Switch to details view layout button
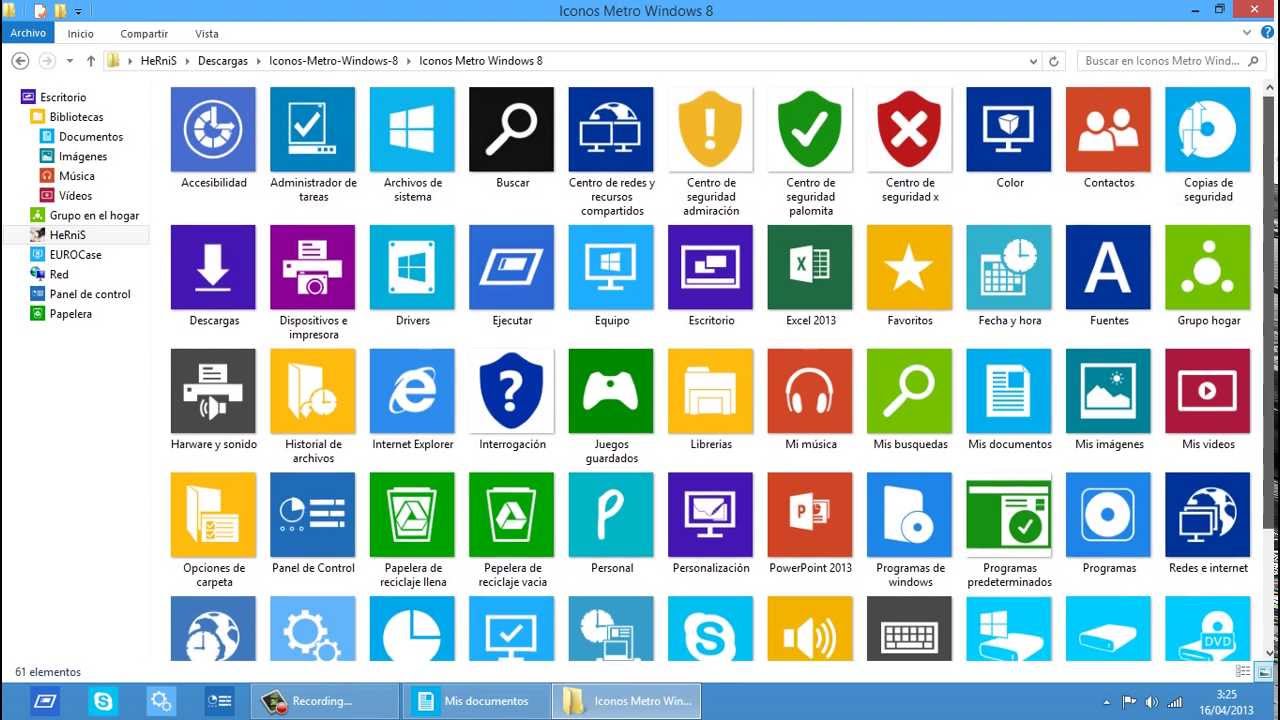This screenshot has height=720, width=1280. [x=1244, y=672]
